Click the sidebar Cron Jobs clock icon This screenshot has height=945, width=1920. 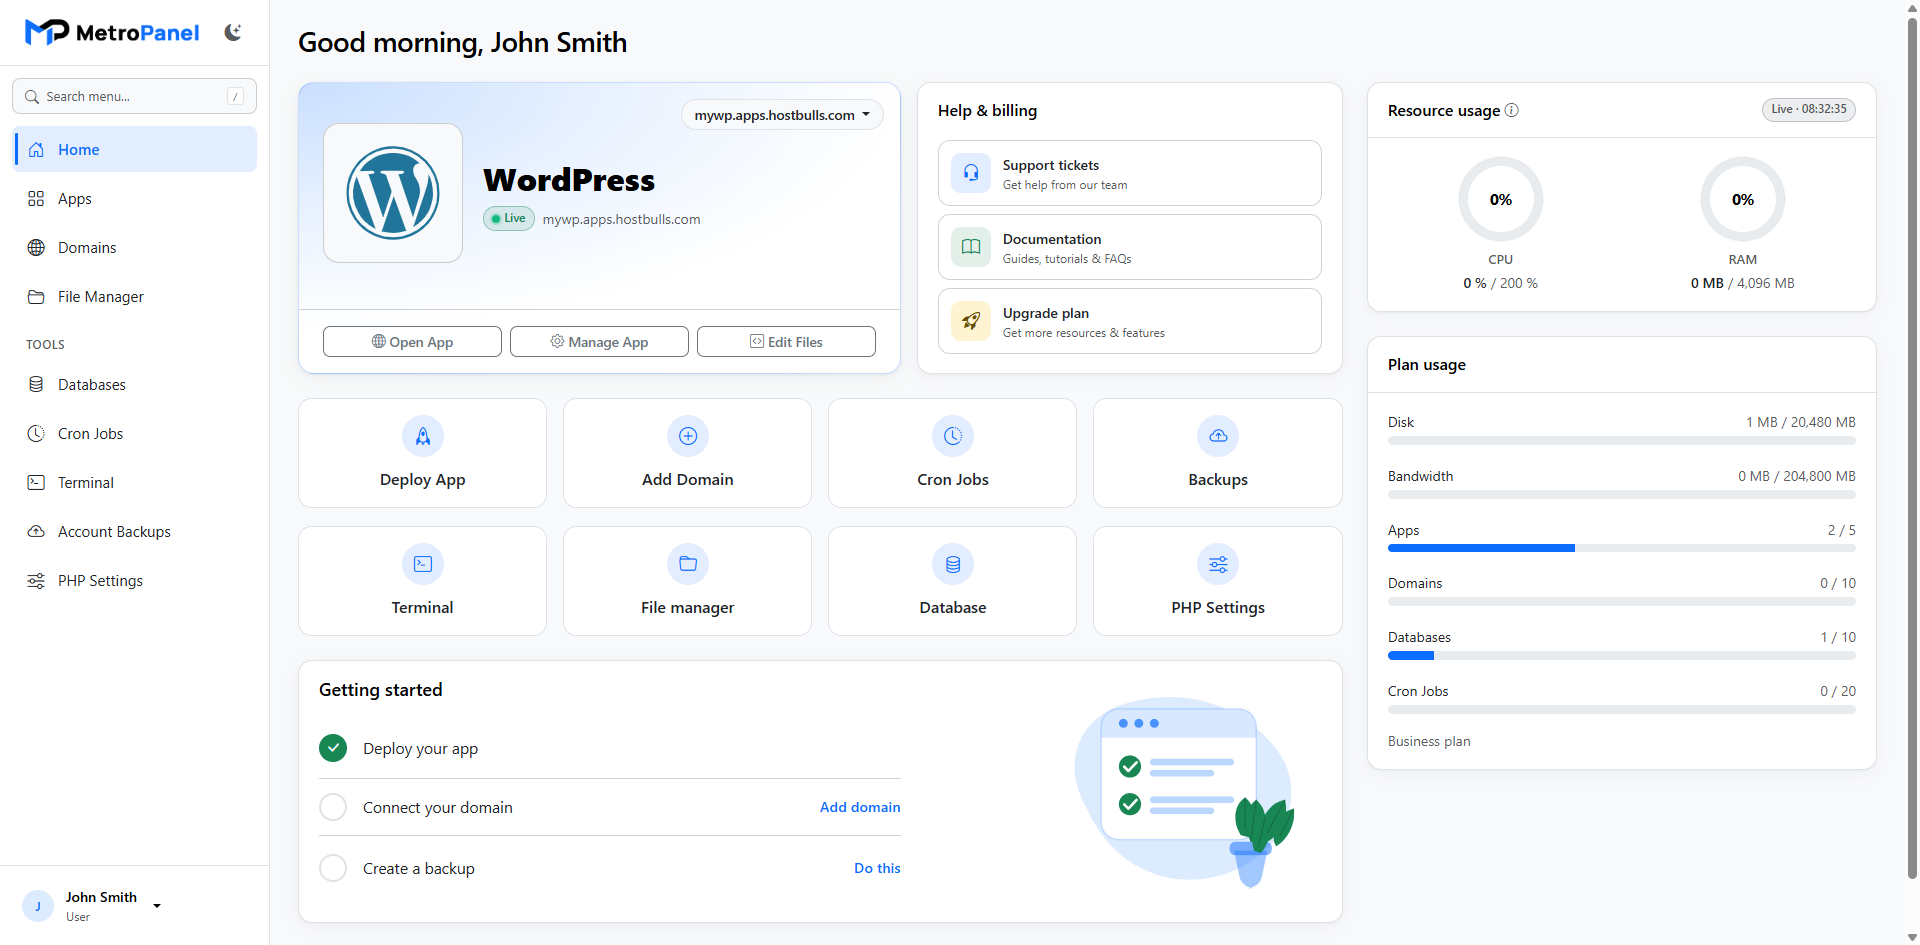point(36,433)
